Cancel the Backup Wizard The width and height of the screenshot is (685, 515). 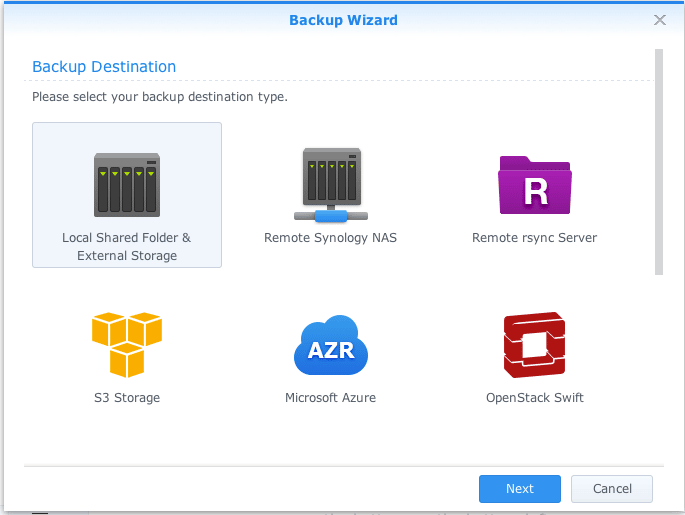click(x=611, y=489)
